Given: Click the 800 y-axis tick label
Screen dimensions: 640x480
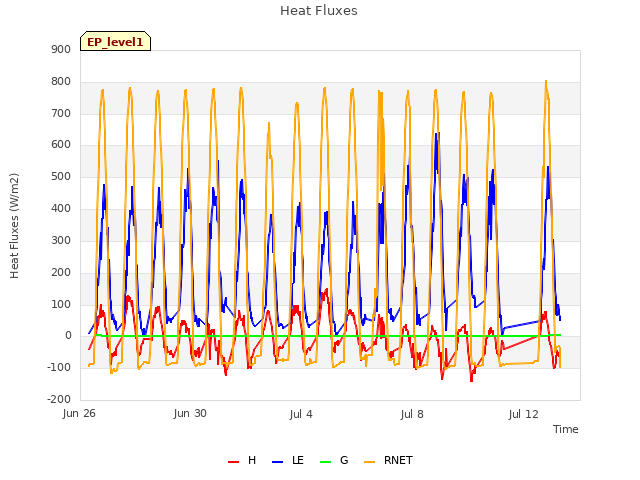Looking at the screenshot, I should click(x=61, y=82).
